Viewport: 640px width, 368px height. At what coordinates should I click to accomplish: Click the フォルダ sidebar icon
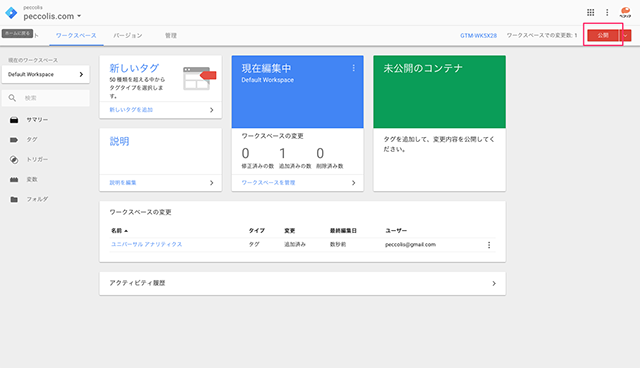click(14, 199)
